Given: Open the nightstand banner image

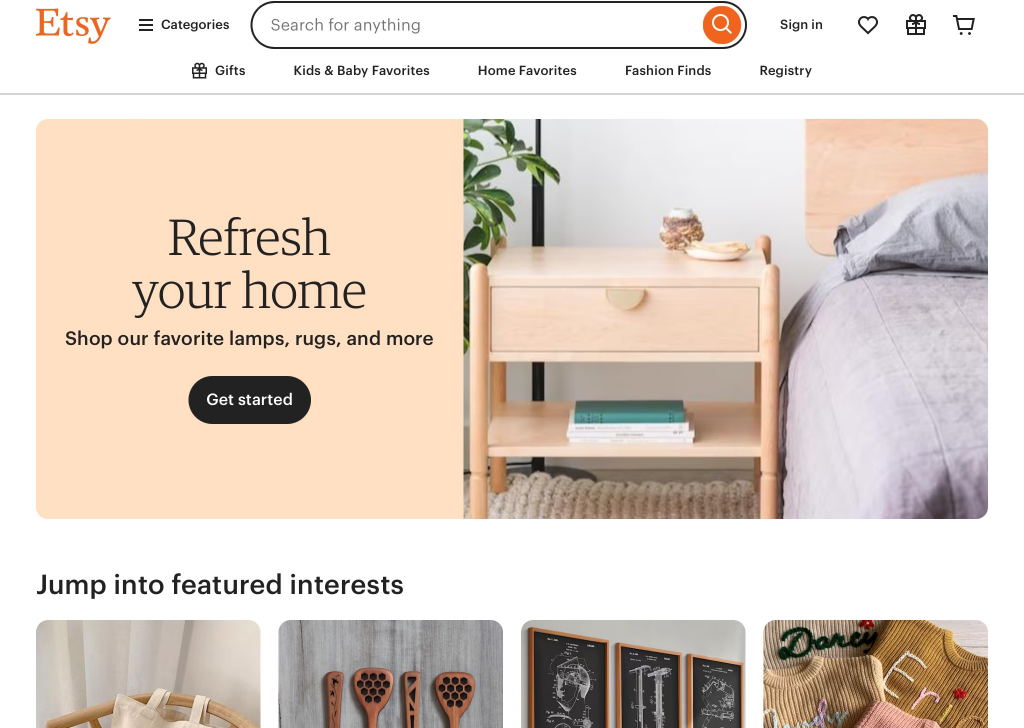Looking at the screenshot, I should tap(726, 319).
